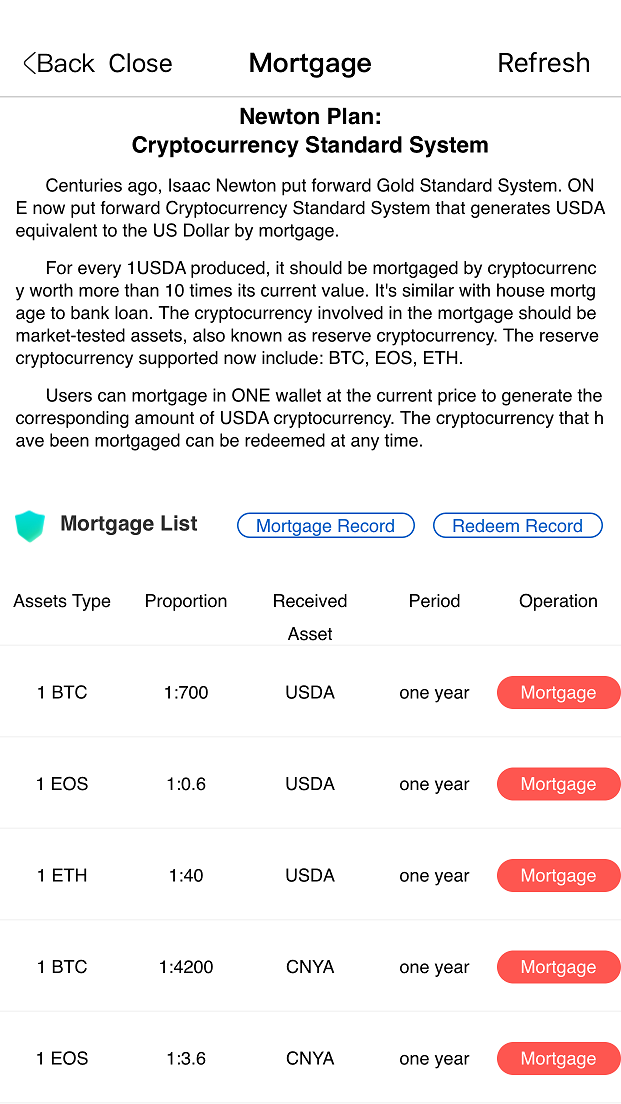This screenshot has height=1104, width=621.
Task: Tap the Back arrow icon
Action: (31, 63)
